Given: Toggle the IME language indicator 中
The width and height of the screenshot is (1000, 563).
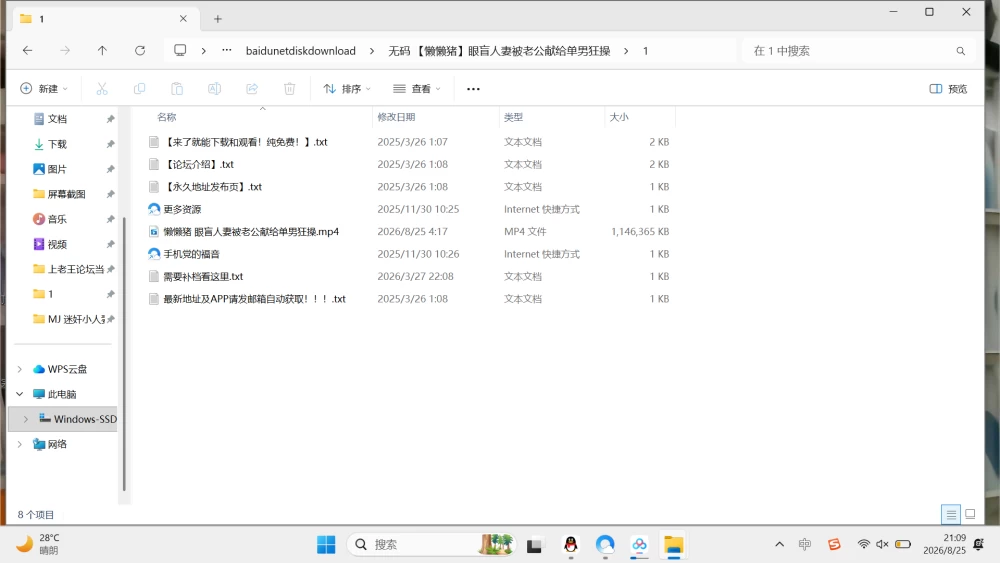Looking at the screenshot, I should (805, 544).
